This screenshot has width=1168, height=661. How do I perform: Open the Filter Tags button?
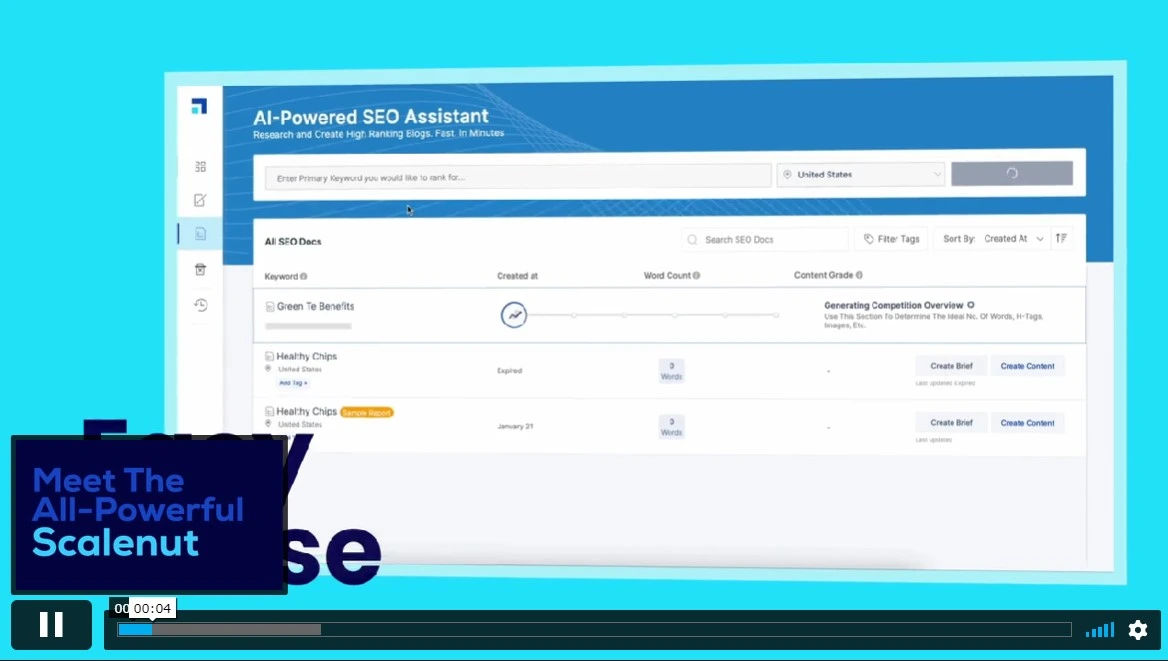(x=892, y=239)
